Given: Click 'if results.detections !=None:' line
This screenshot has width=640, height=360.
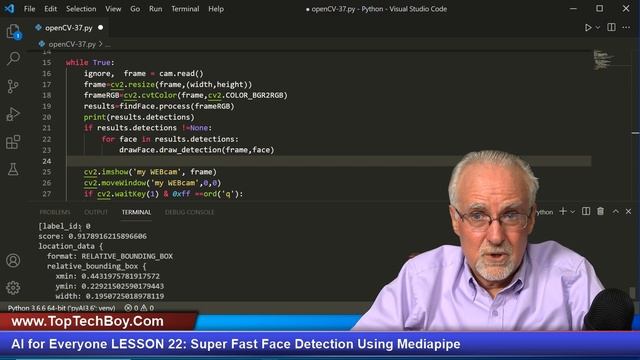Looking at the screenshot, I should (148, 128).
